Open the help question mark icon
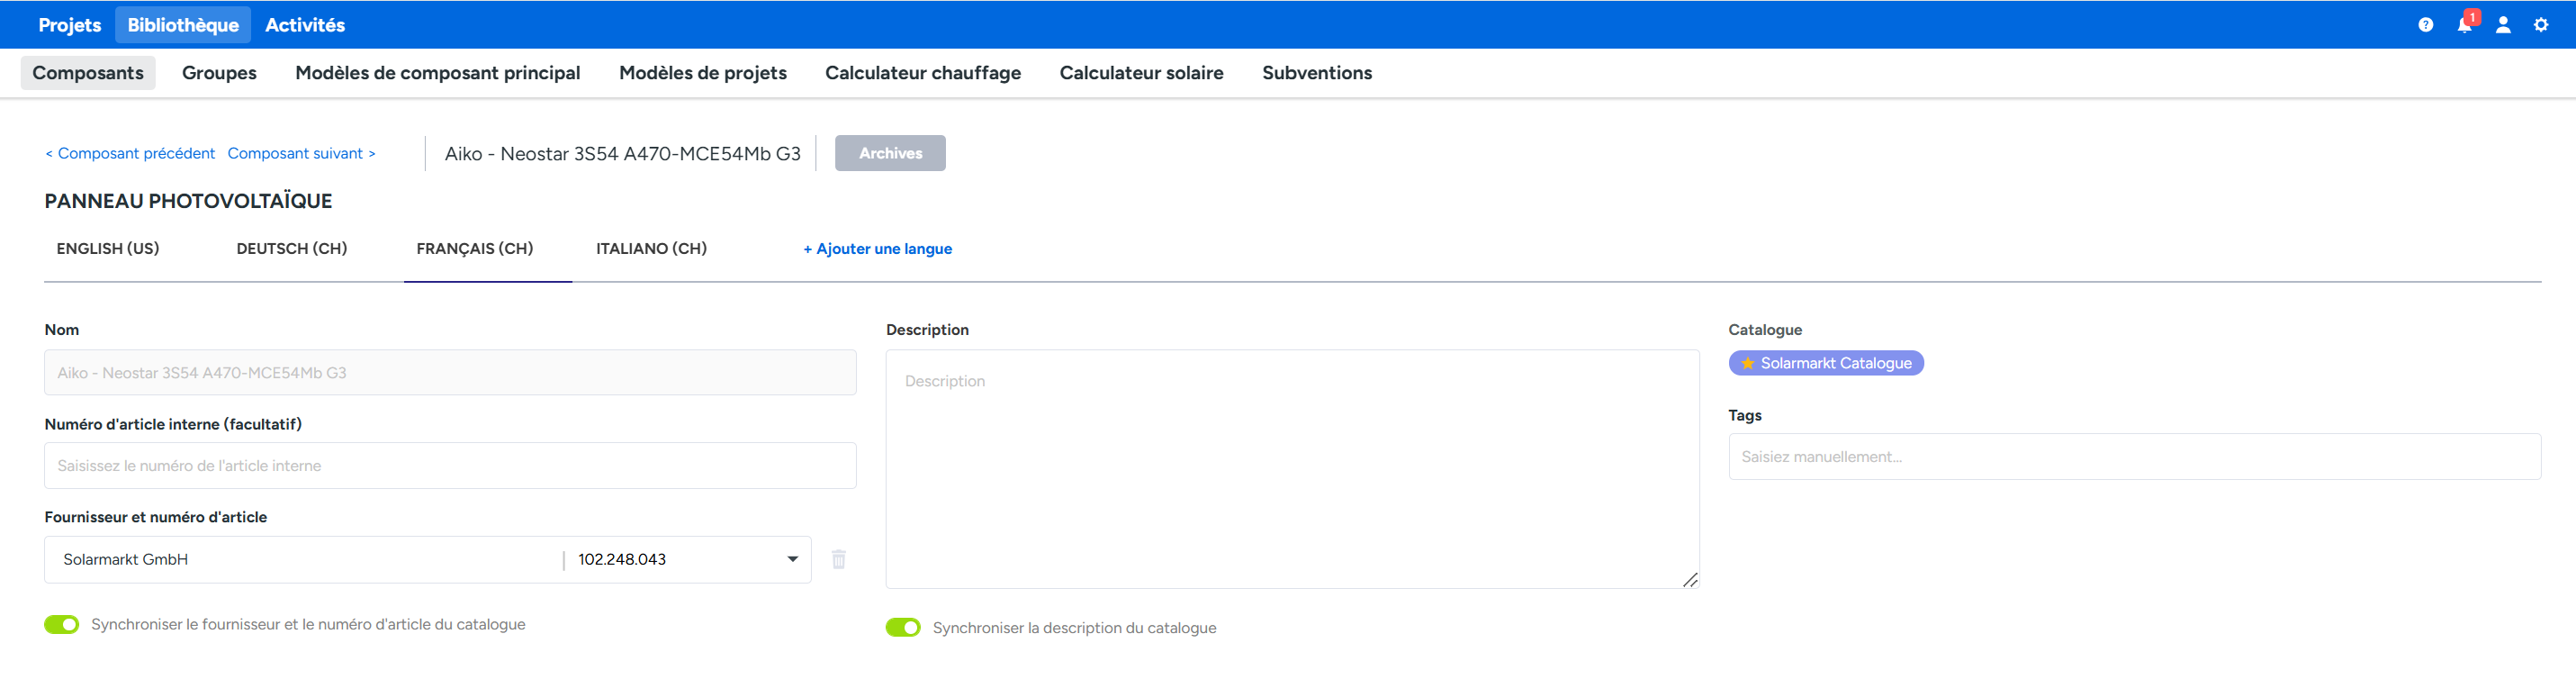This screenshot has height=679, width=2576. click(x=2425, y=25)
